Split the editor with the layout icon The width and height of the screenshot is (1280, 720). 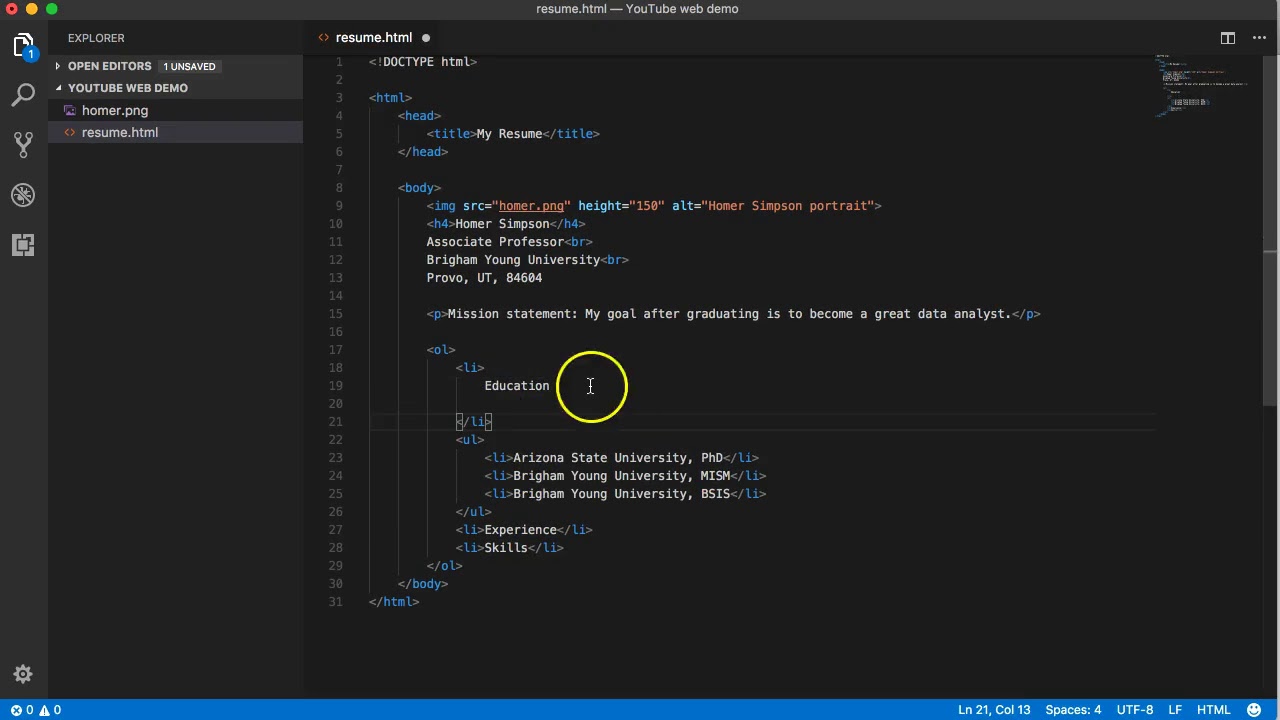1227,38
